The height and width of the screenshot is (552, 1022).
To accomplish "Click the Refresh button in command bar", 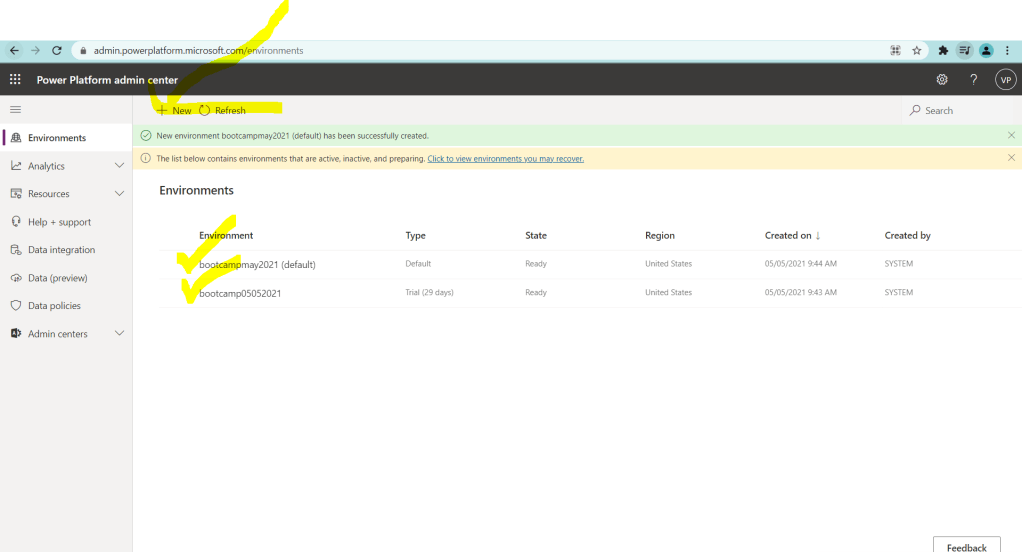I will [x=222, y=110].
